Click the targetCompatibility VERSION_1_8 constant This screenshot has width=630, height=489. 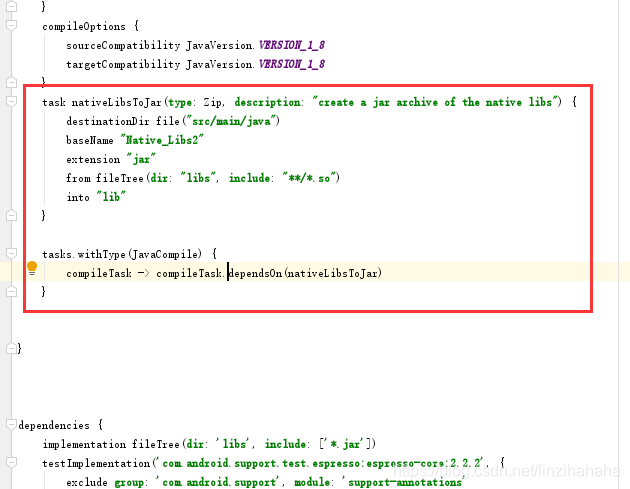292,64
